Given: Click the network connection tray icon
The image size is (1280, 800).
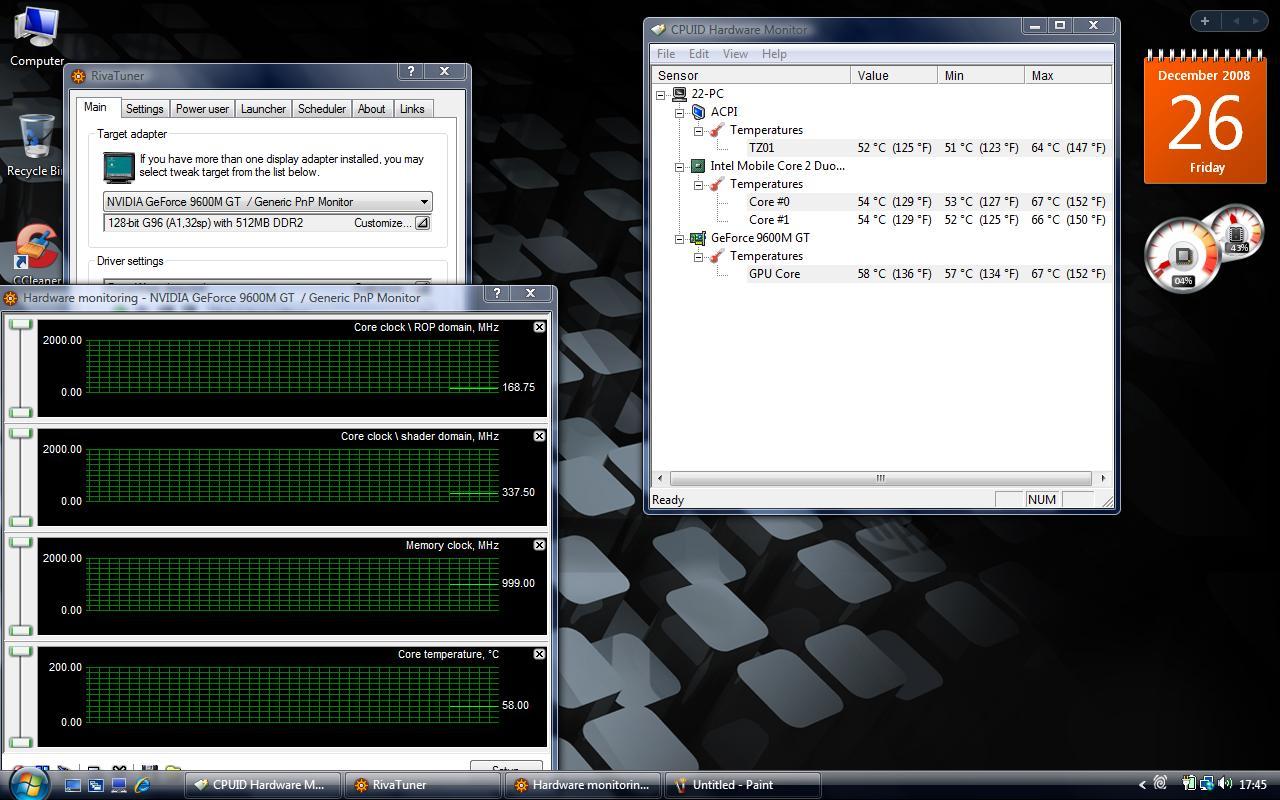Looking at the screenshot, I should [x=1207, y=784].
